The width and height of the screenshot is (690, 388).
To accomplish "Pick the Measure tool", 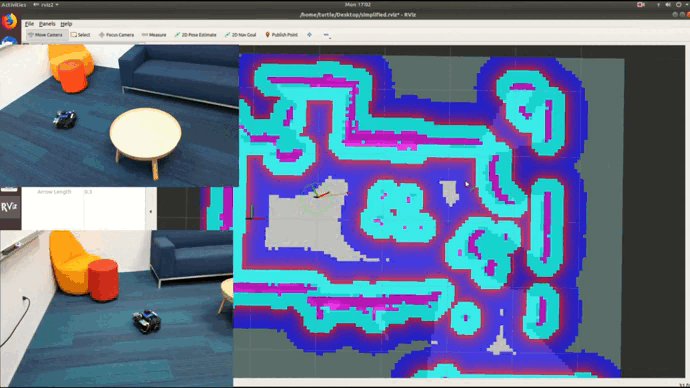I will (x=154, y=35).
